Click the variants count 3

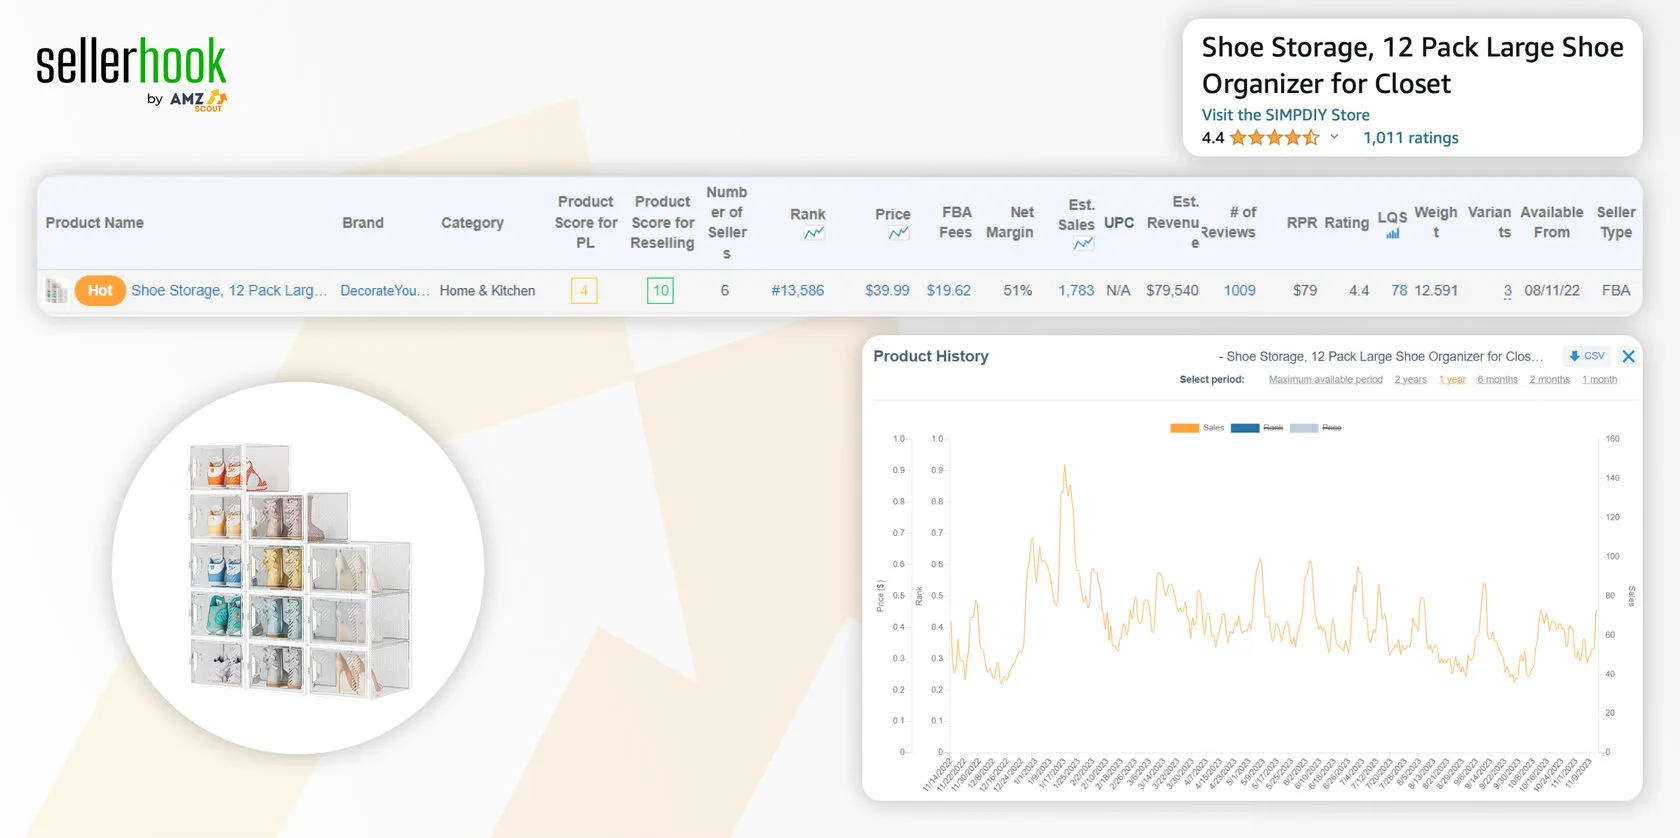pyautogui.click(x=1507, y=291)
